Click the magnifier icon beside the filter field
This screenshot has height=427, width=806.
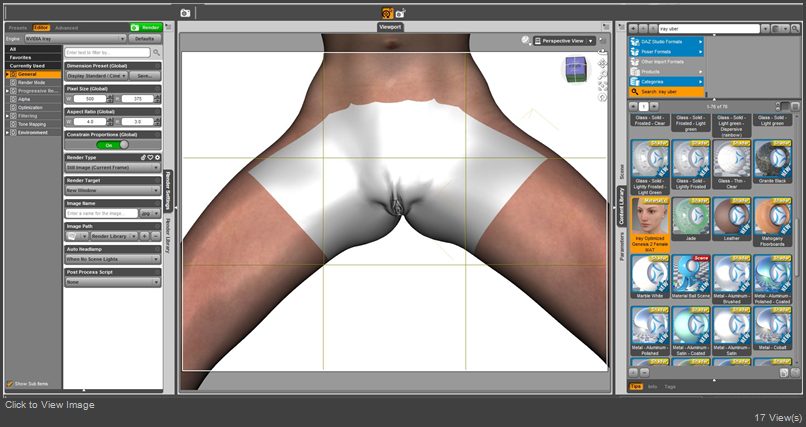tap(156, 52)
